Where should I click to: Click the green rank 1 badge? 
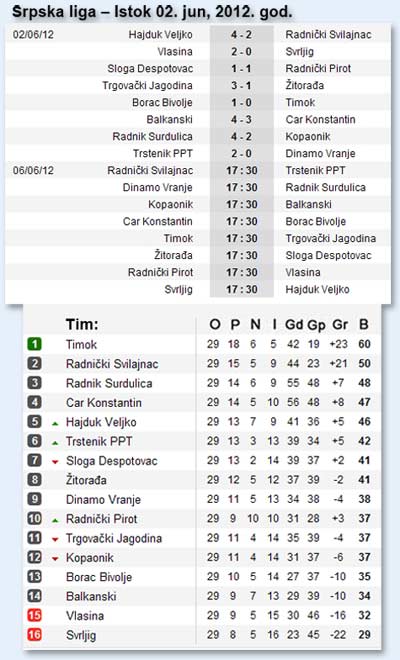(x=35, y=344)
